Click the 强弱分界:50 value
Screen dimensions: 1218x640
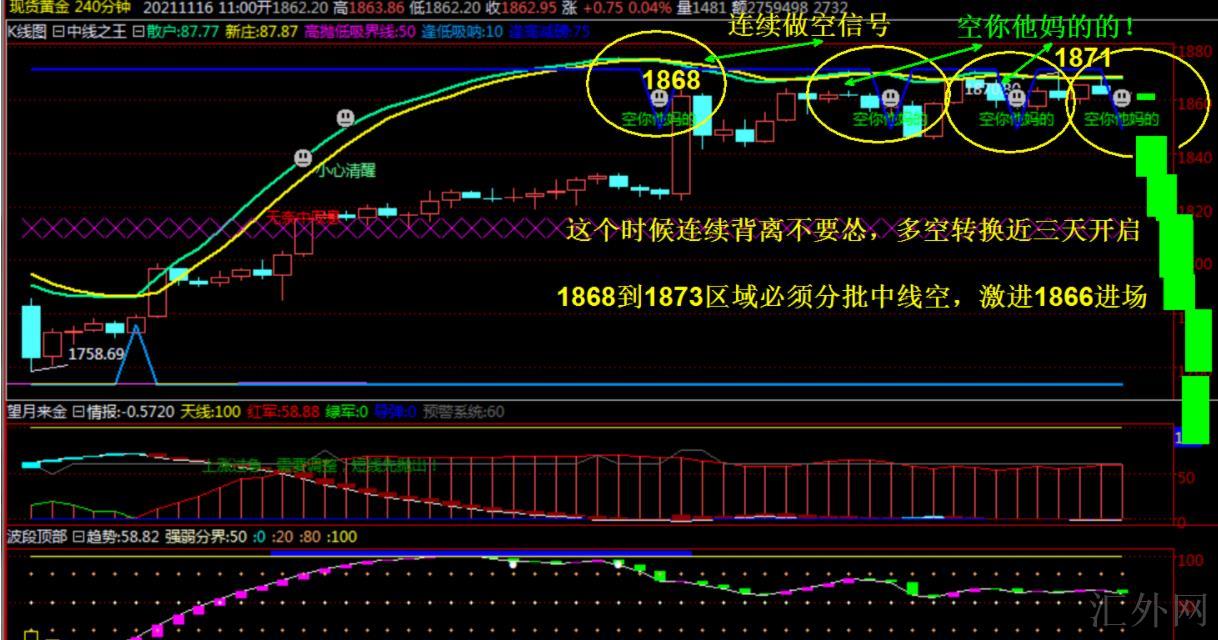tap(206, 537)
